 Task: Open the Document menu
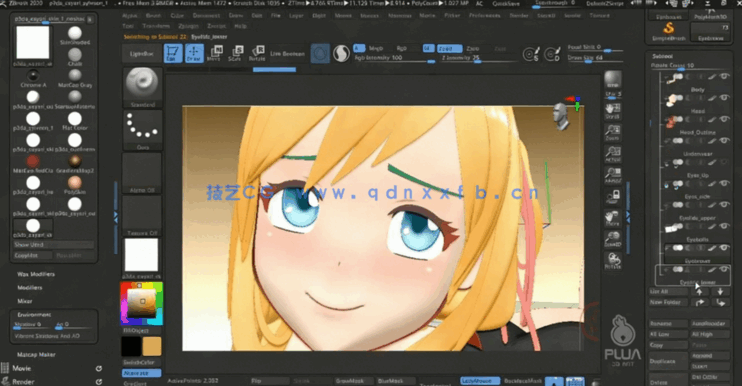pos(206,16)
